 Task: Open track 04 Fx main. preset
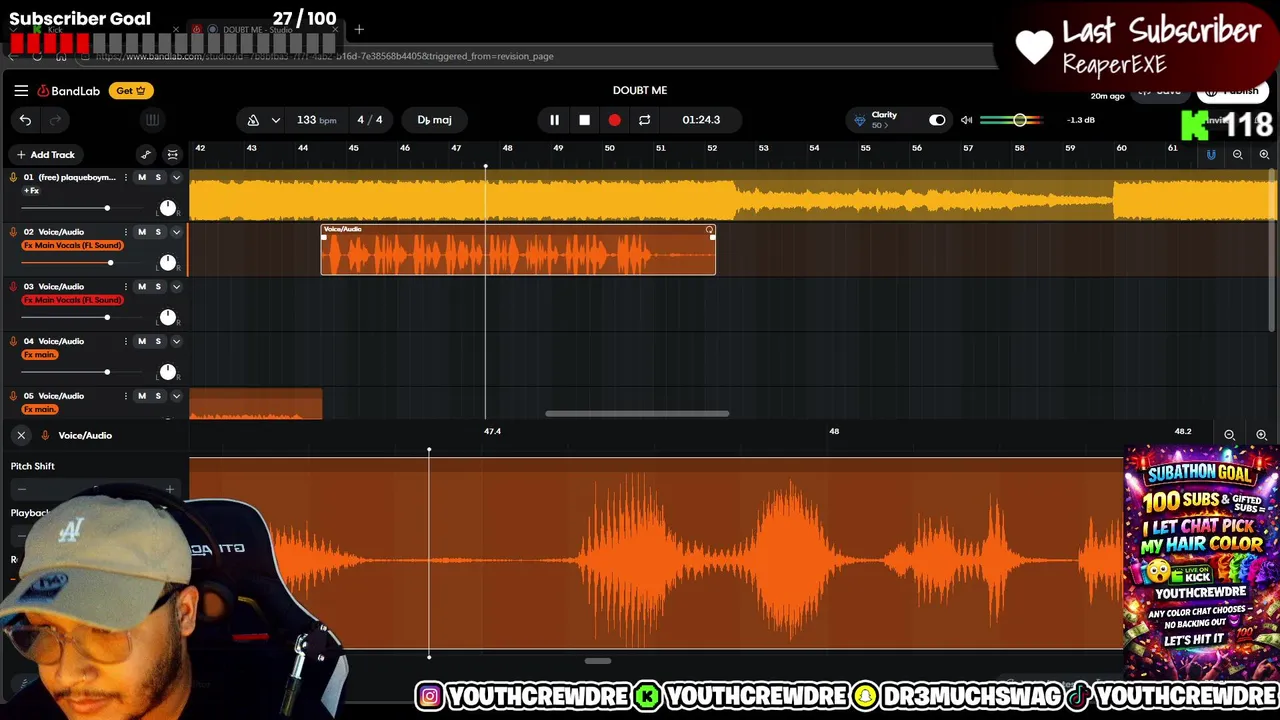coord(40,355)
